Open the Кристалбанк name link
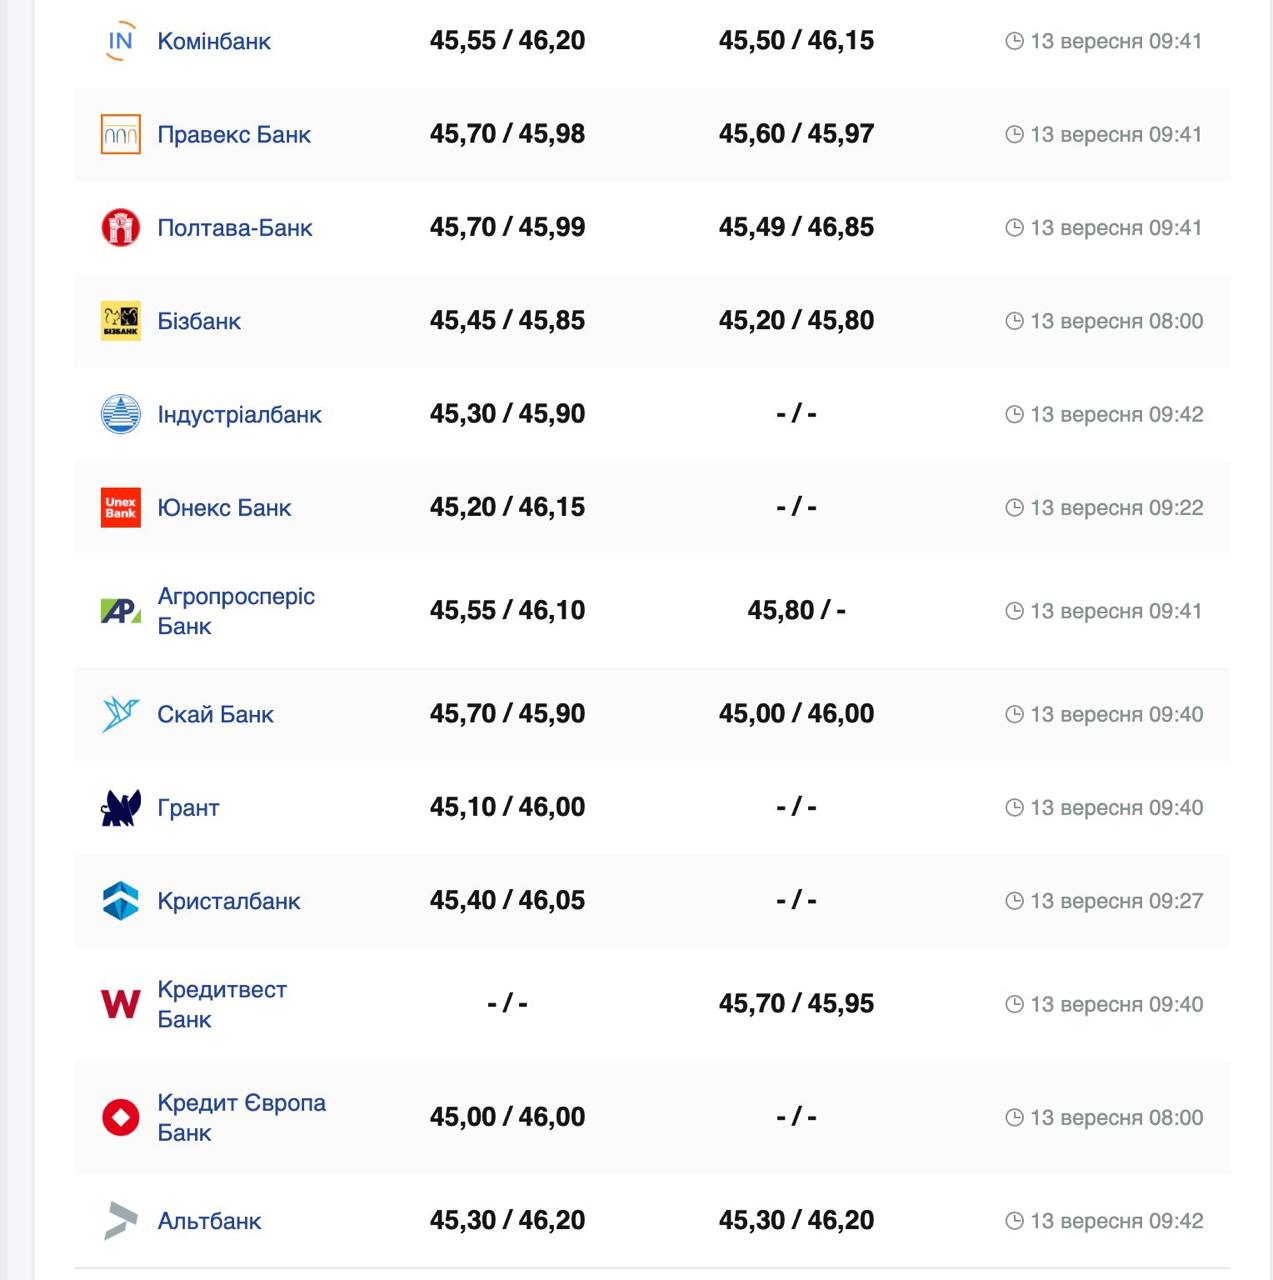The width and height of the screenshot is (1273, 1280). pos(228,901)
